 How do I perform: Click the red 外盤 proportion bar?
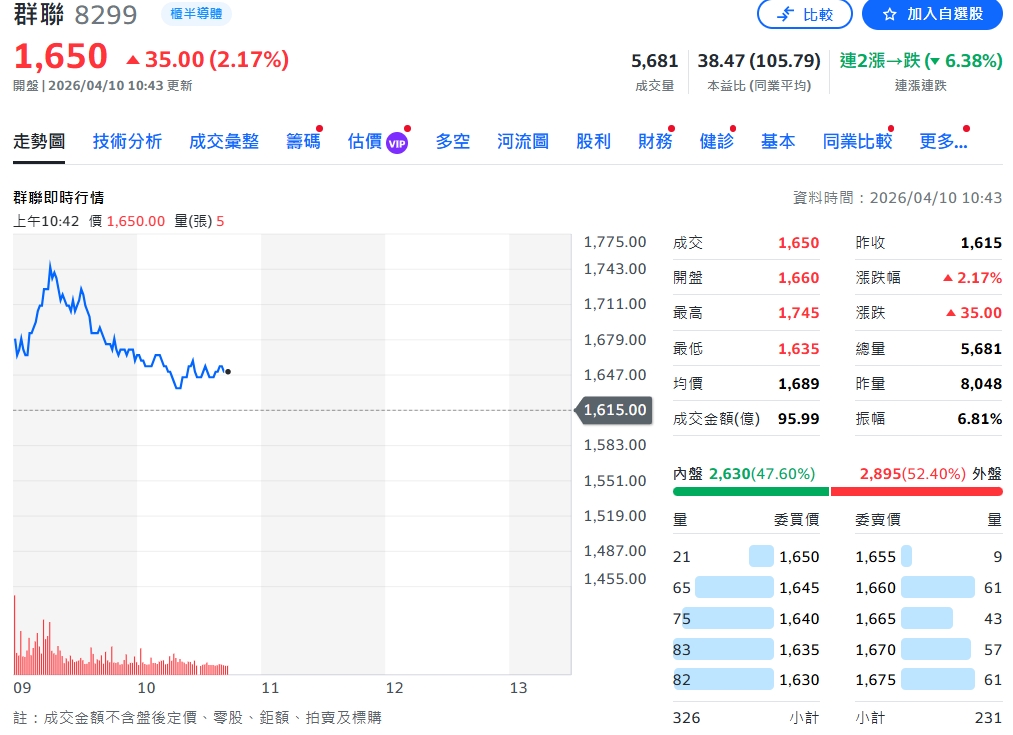point(916,492)
